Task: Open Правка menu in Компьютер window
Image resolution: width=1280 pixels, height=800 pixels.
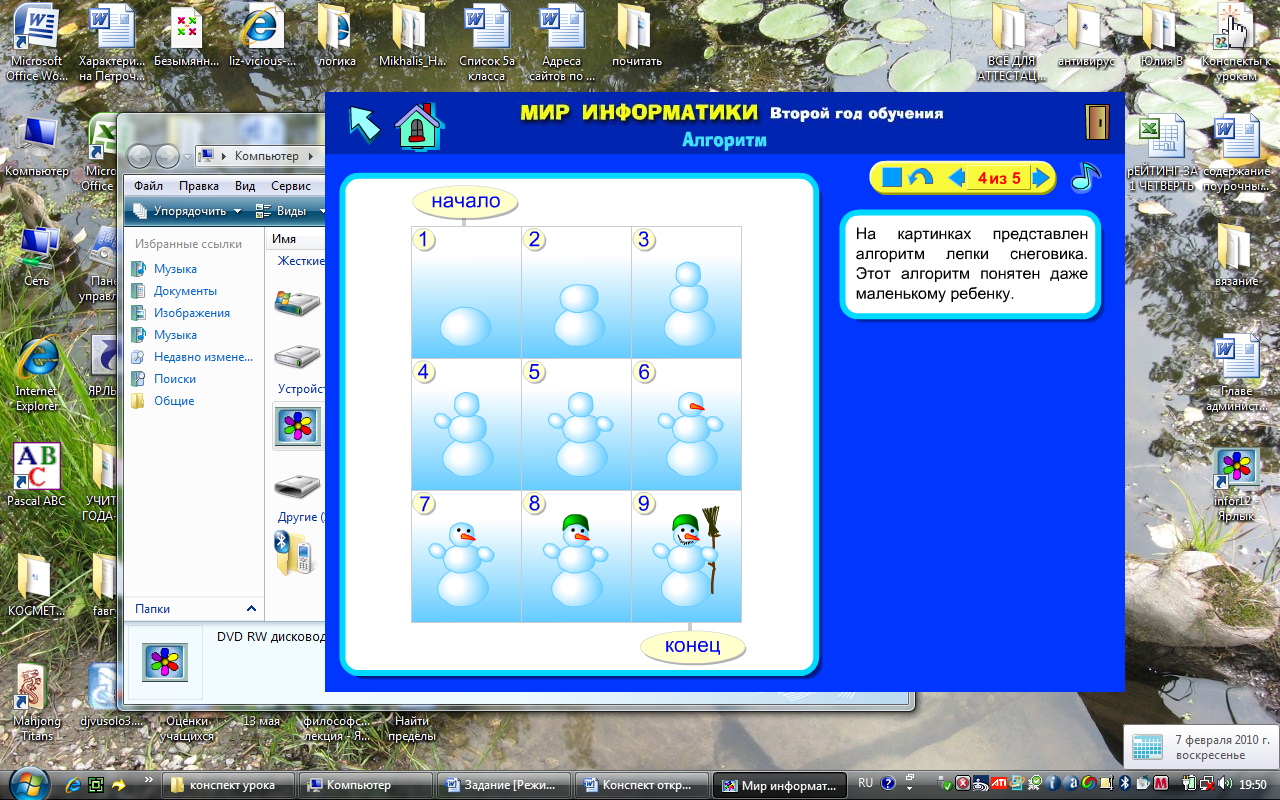Action: (x=199, y=186)
